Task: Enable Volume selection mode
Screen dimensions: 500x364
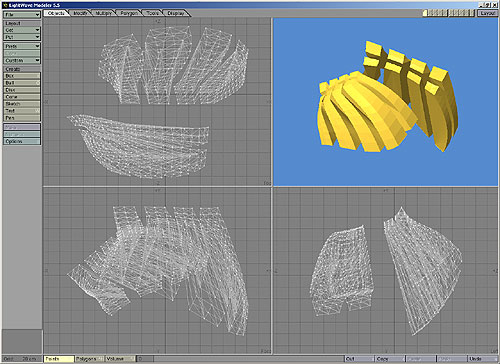Action: (x=120, y=359)
